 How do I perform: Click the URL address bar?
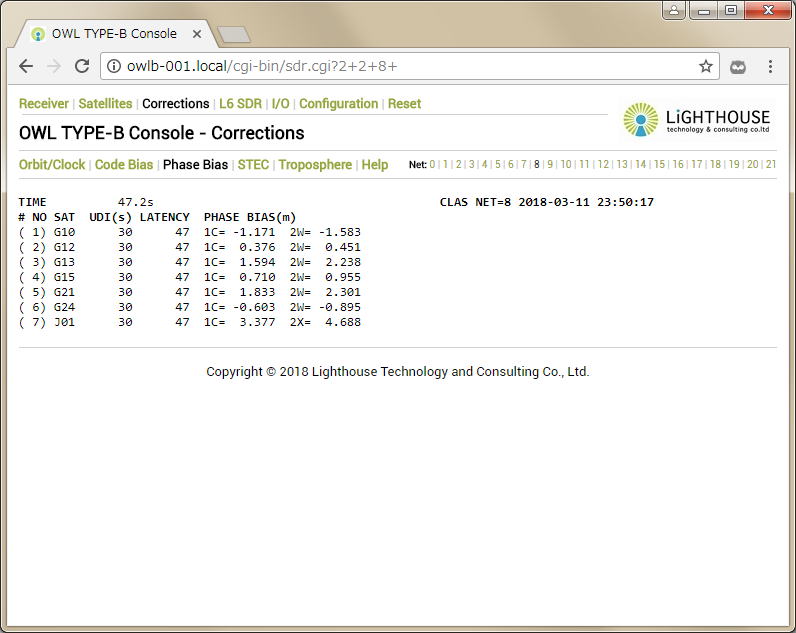[400, 67]
